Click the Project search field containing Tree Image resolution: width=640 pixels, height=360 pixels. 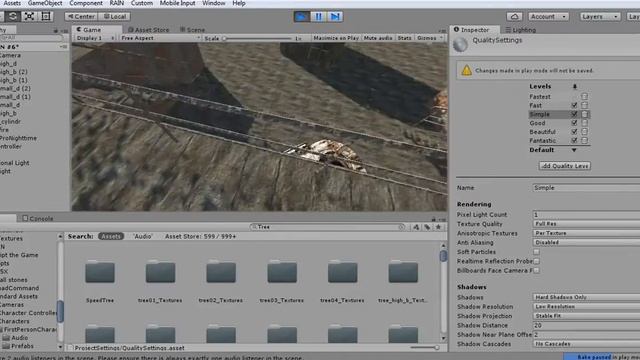[328, 227]
